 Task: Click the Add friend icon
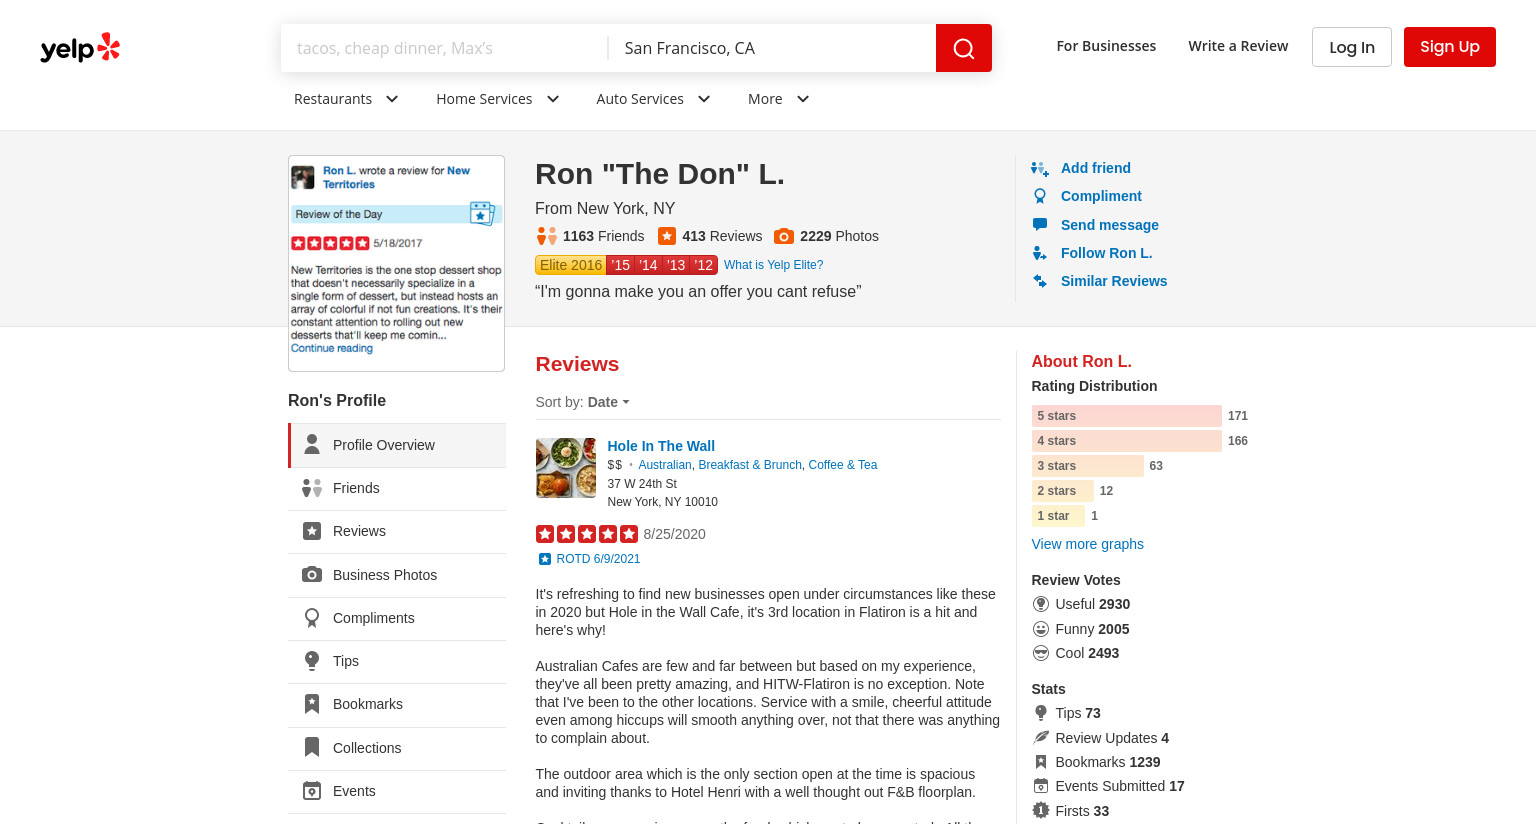(x=1040, y=168)
